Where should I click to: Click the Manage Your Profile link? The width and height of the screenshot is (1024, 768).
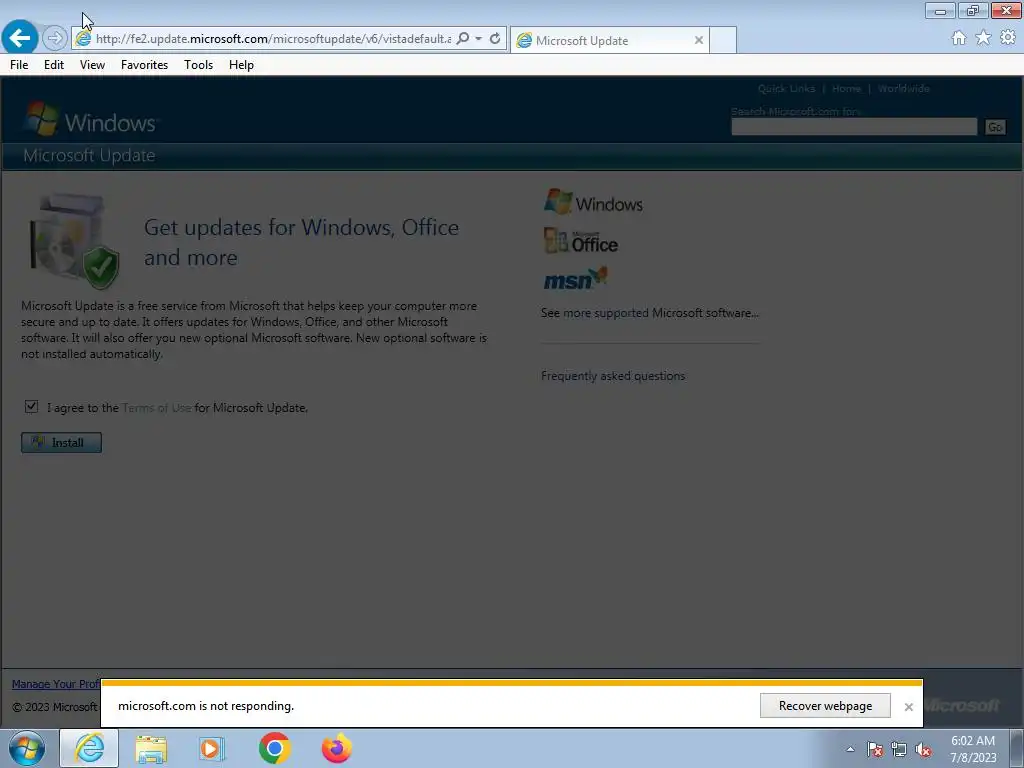click(56, 684)
